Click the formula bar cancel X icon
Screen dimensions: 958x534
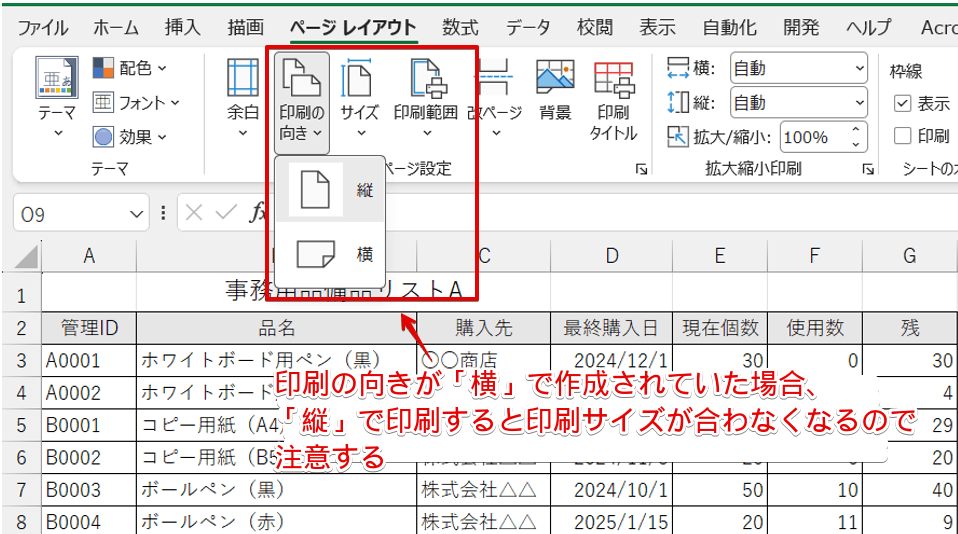point(194,213)
